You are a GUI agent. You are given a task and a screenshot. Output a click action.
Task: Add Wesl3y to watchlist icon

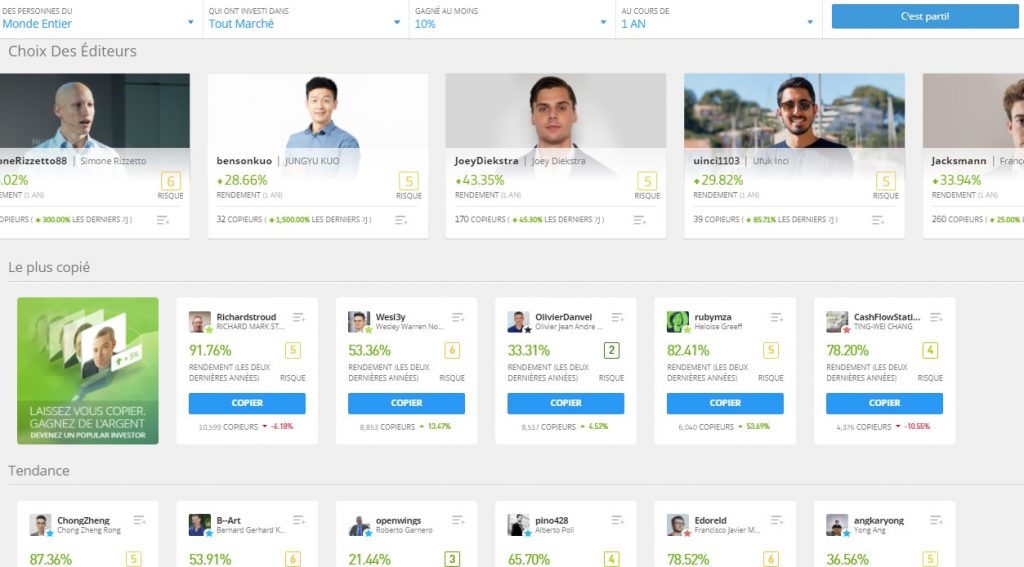[x=458, y=317]
